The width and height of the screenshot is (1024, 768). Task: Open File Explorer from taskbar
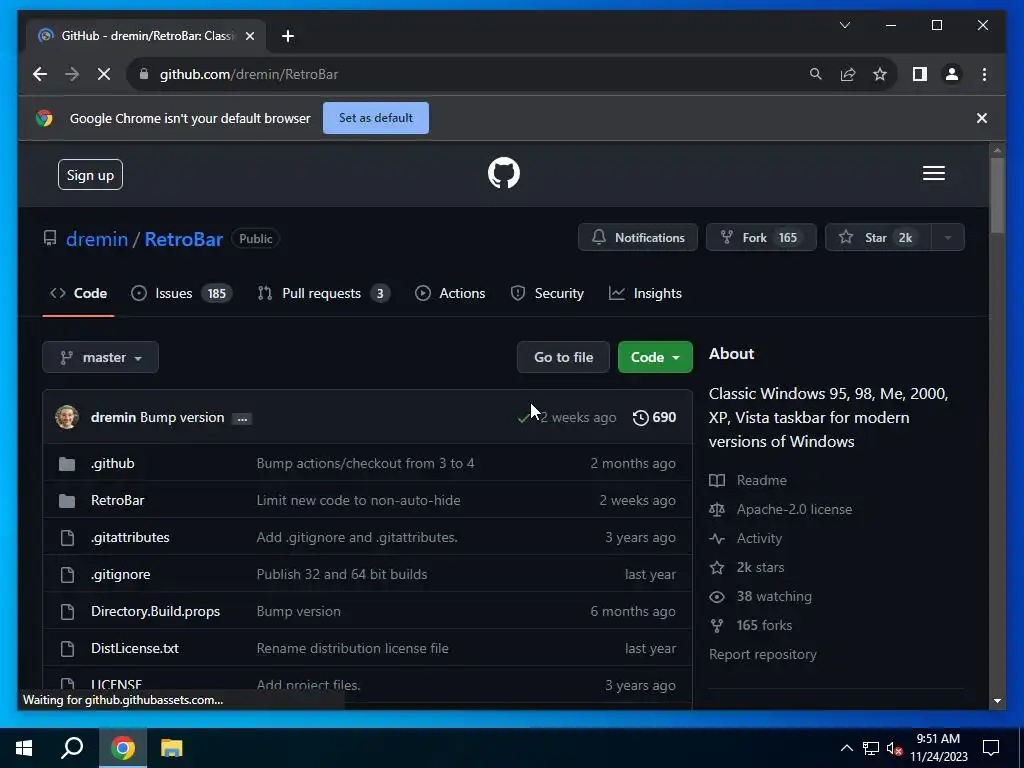172,748
